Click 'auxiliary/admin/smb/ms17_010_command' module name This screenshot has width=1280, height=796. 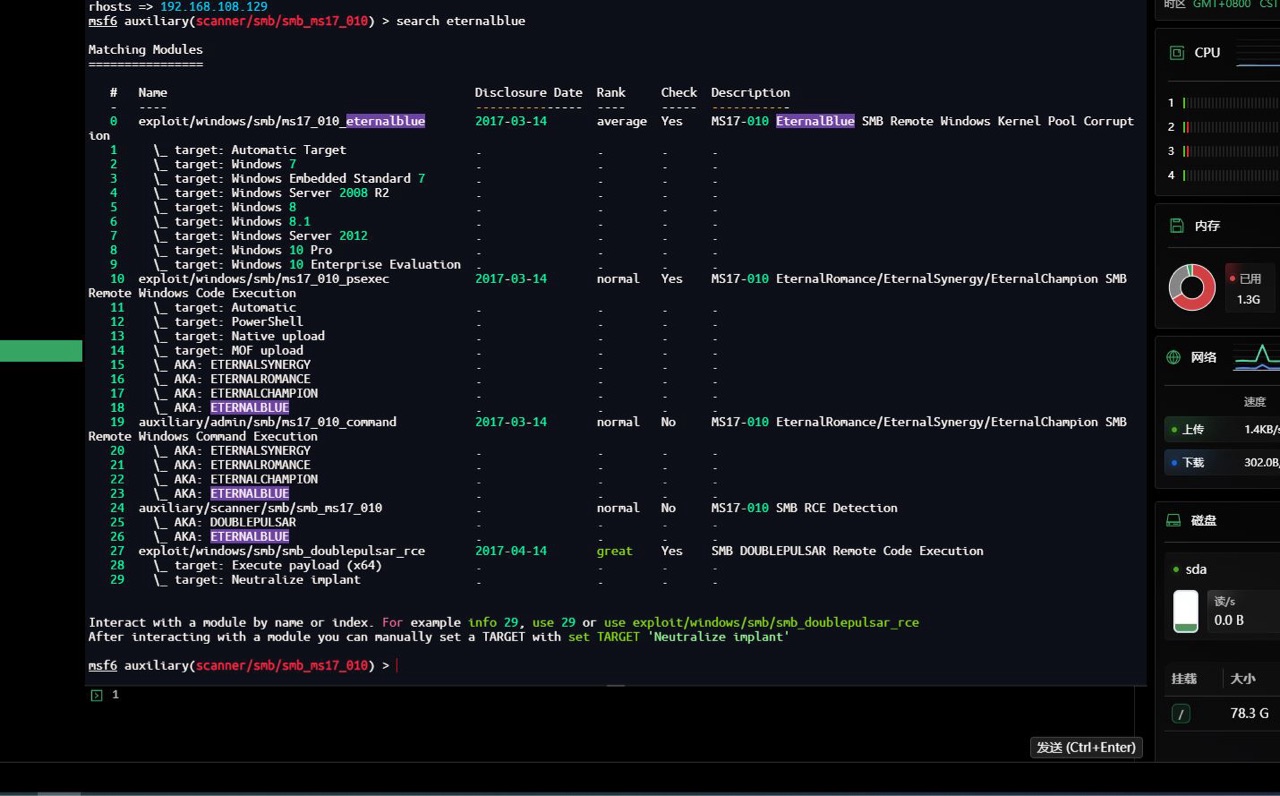click(267, 422)
